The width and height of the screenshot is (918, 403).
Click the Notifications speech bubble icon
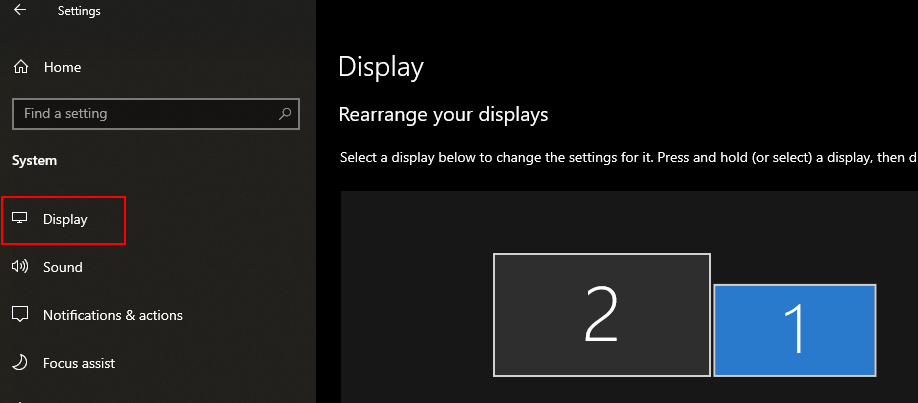20,315
